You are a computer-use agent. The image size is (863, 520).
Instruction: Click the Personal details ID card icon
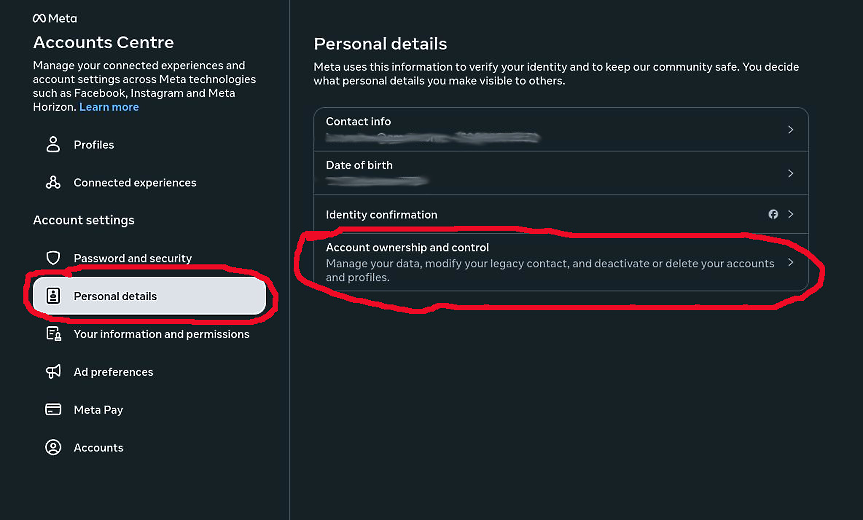53,295
